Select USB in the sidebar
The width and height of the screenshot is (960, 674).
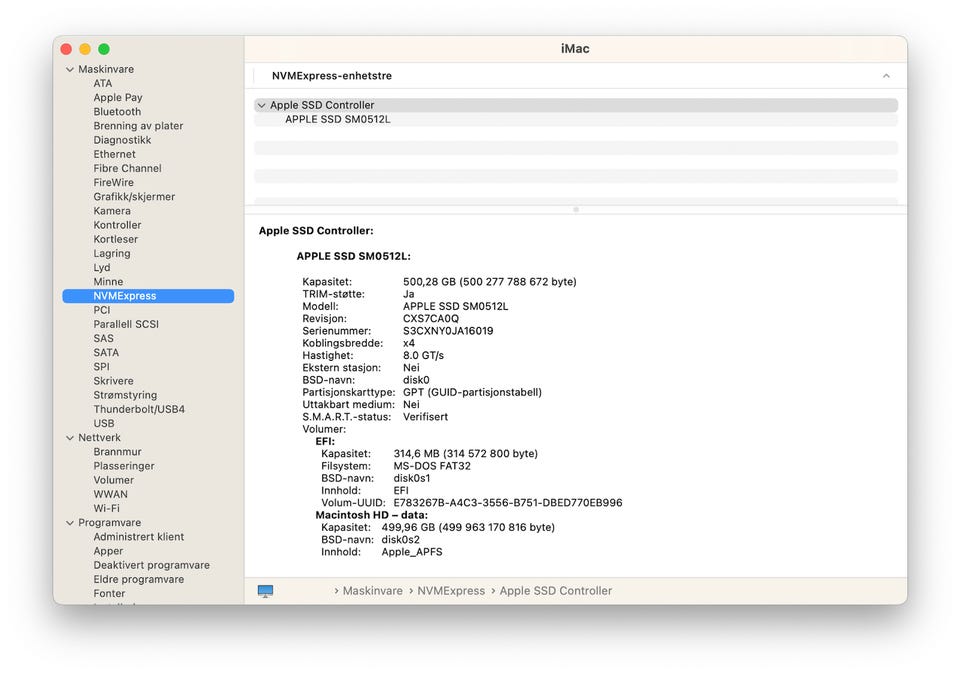104,424
